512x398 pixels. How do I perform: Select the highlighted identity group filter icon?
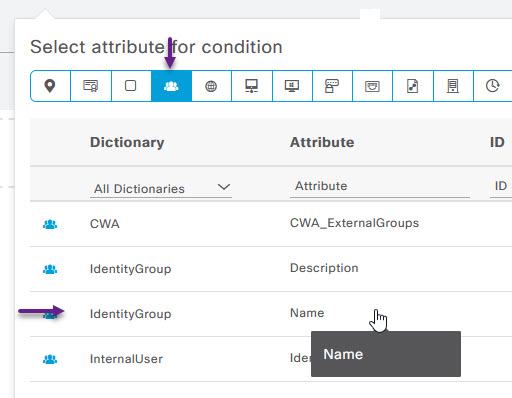pos(171,86)
